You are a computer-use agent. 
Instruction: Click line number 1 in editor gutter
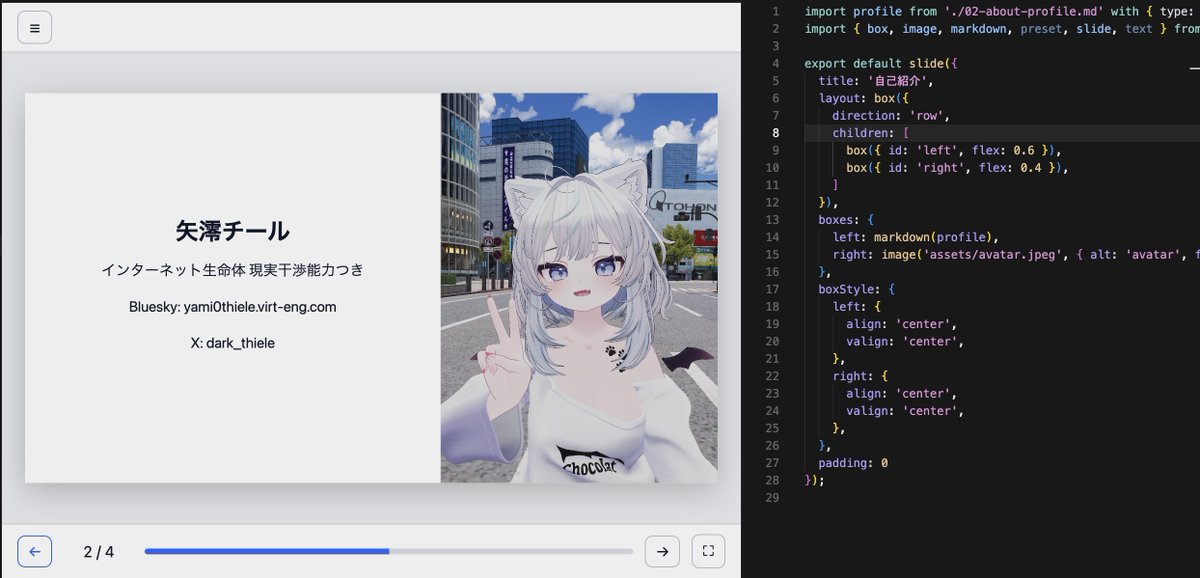pos(776,11)
